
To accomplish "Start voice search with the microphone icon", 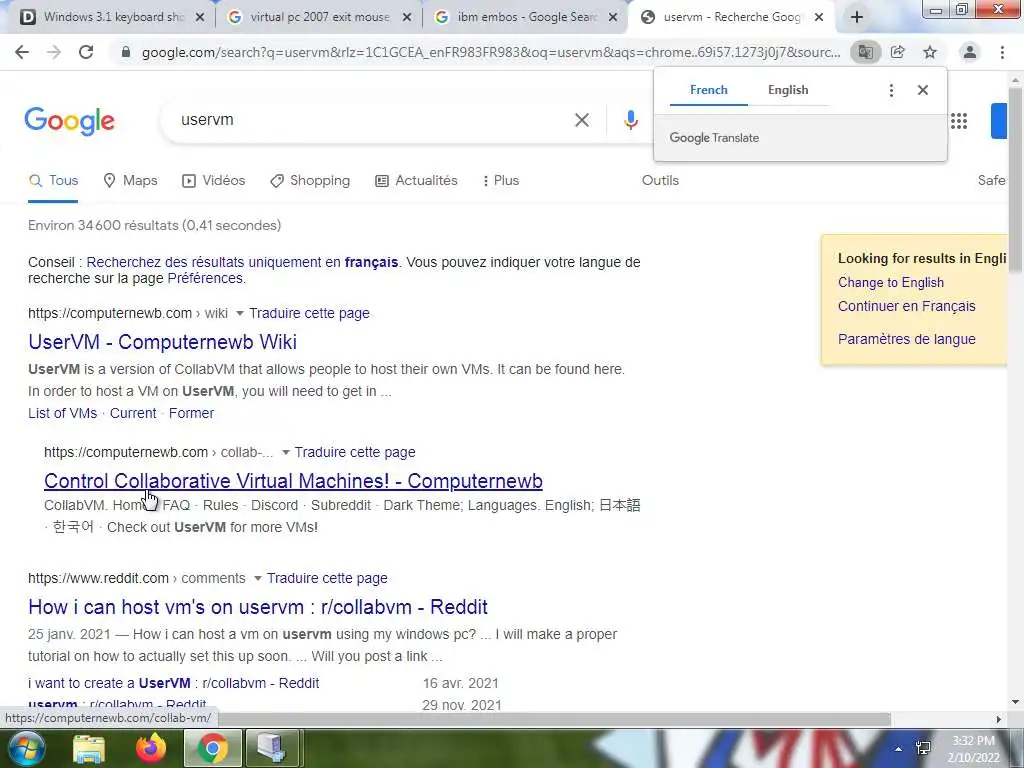I will pos(630,120).
